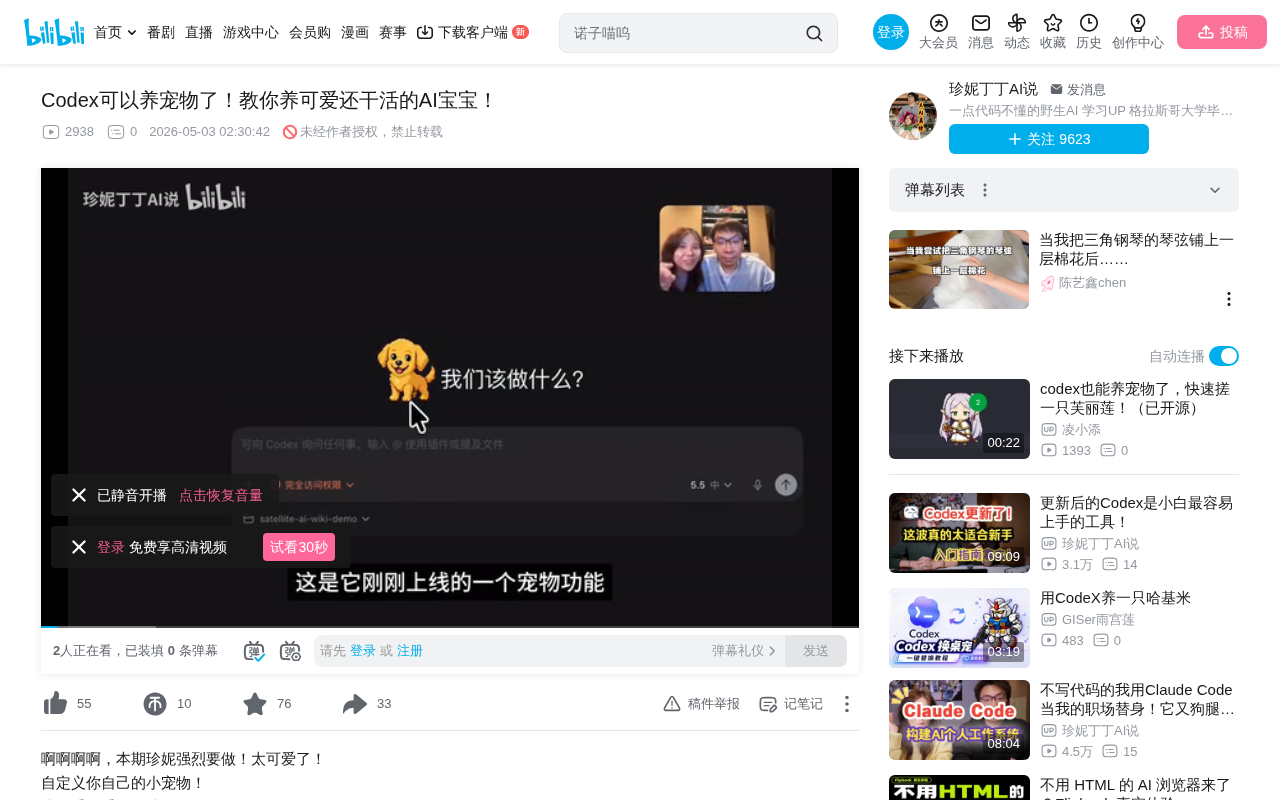Click the 发送 danmaku button
Screen dimensions: 1280x800
(x=816, y=651)
